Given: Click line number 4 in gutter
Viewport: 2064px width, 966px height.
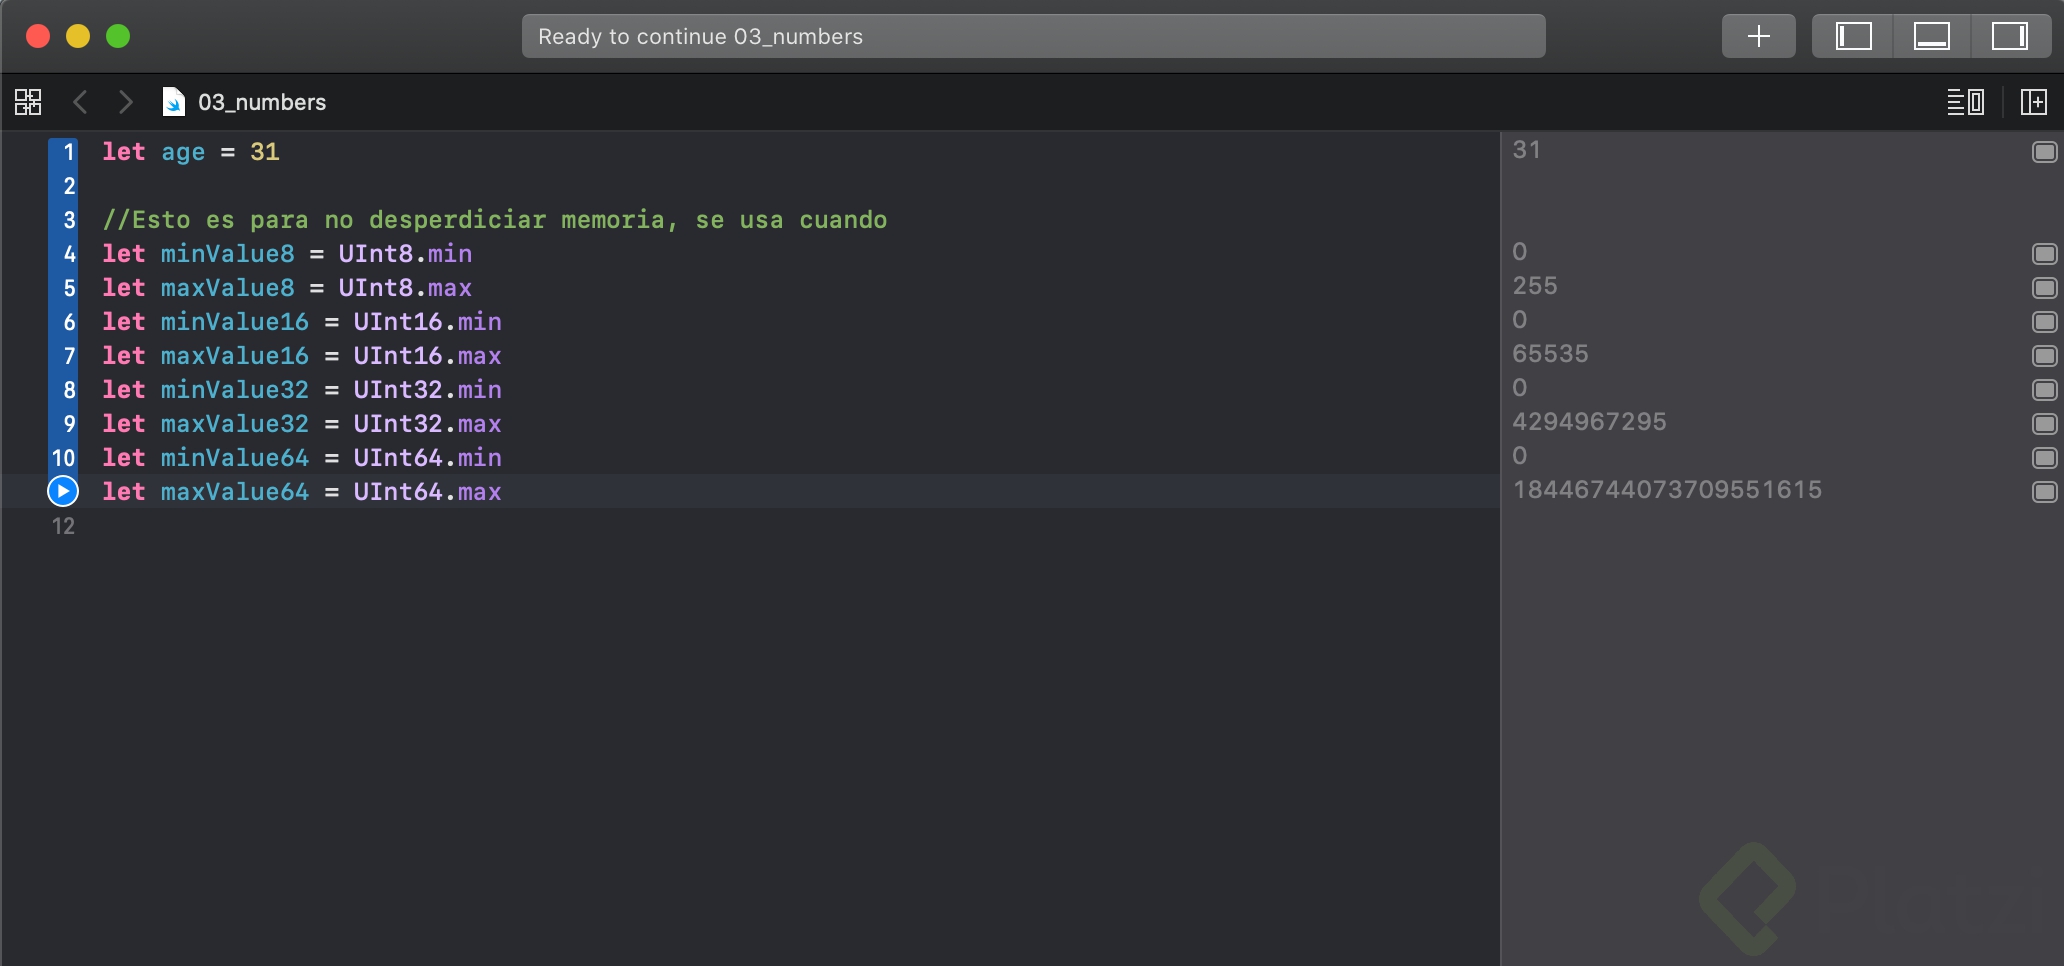Looking at the screenshot, I should coord(69,254).
